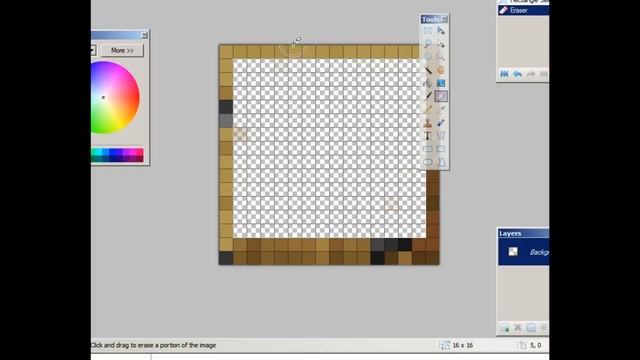The image size is (640, 360).
Task: Select the Gradient tool
Action: (441, 83)
